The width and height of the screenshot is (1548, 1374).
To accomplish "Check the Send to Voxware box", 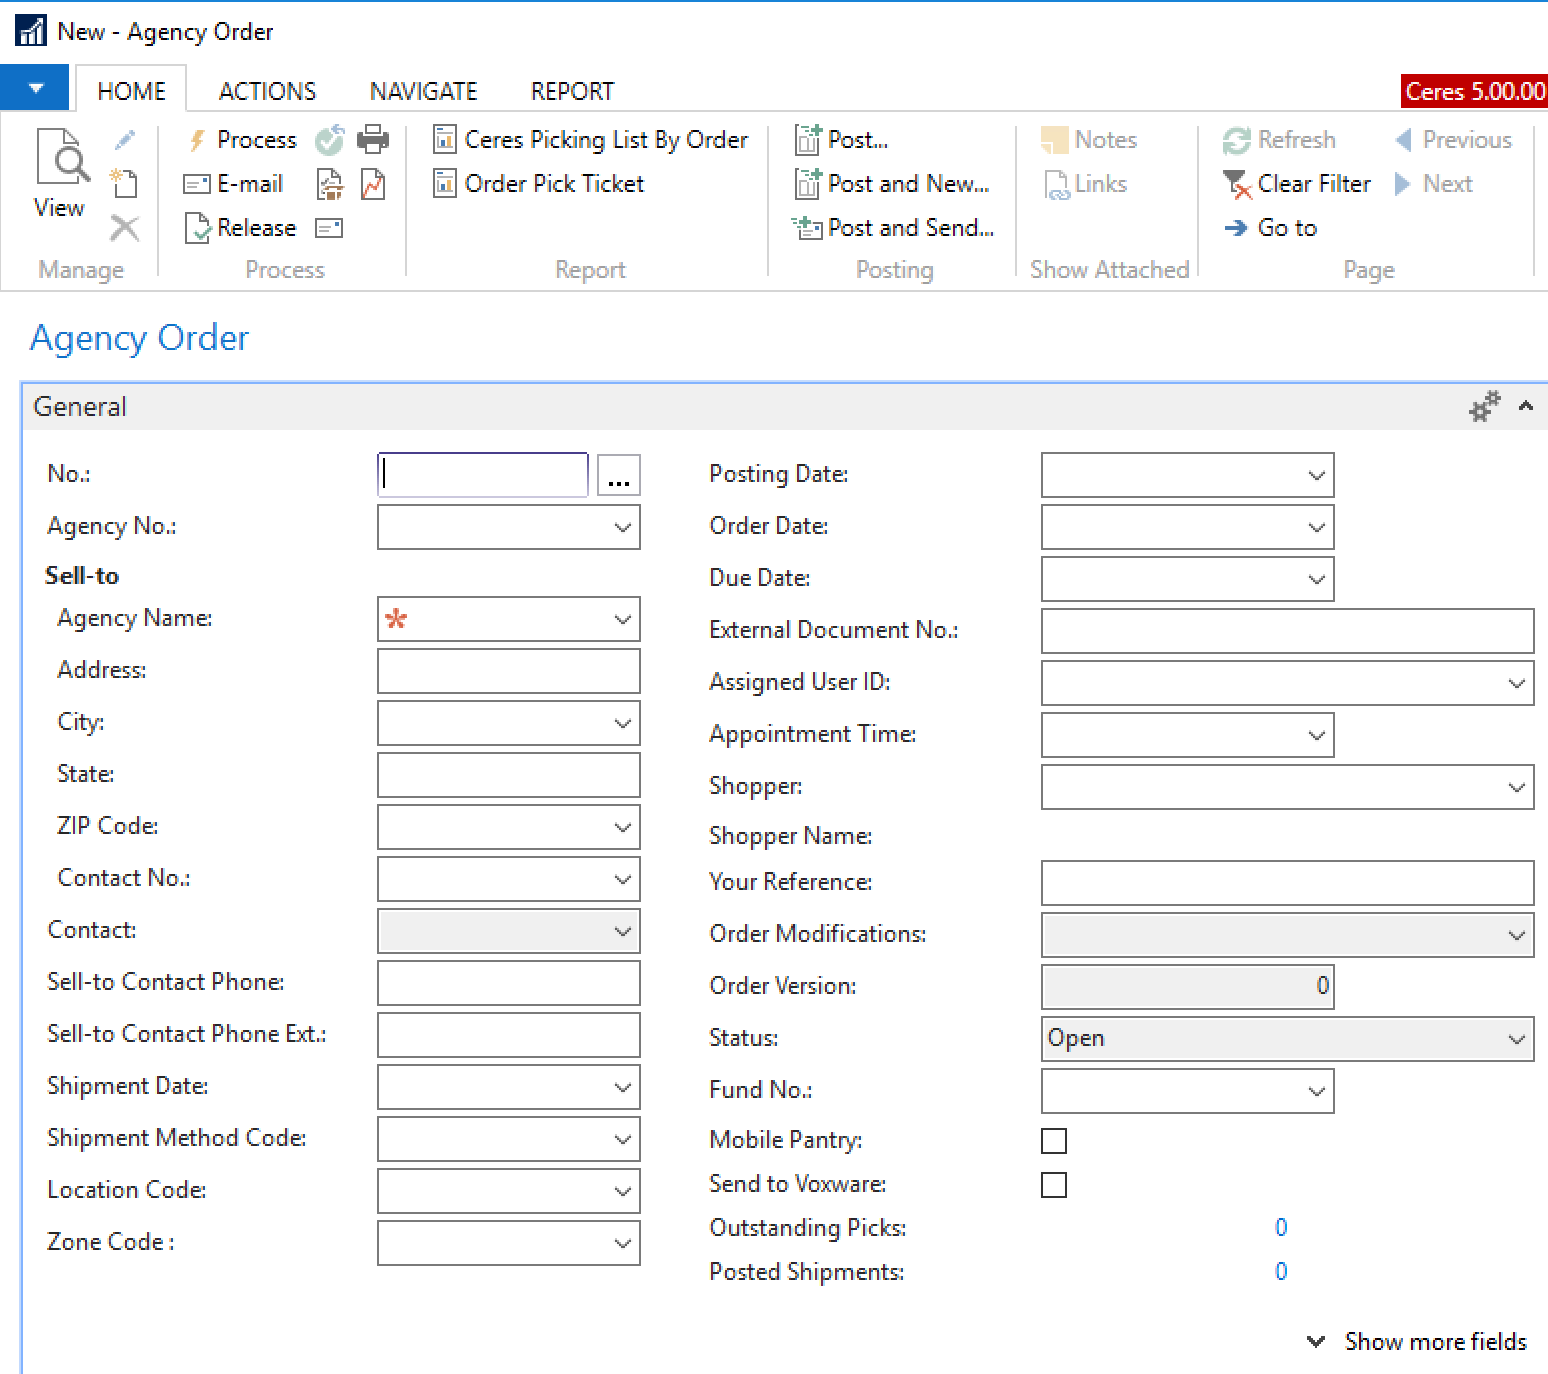I will (x=1054, y=1185).
